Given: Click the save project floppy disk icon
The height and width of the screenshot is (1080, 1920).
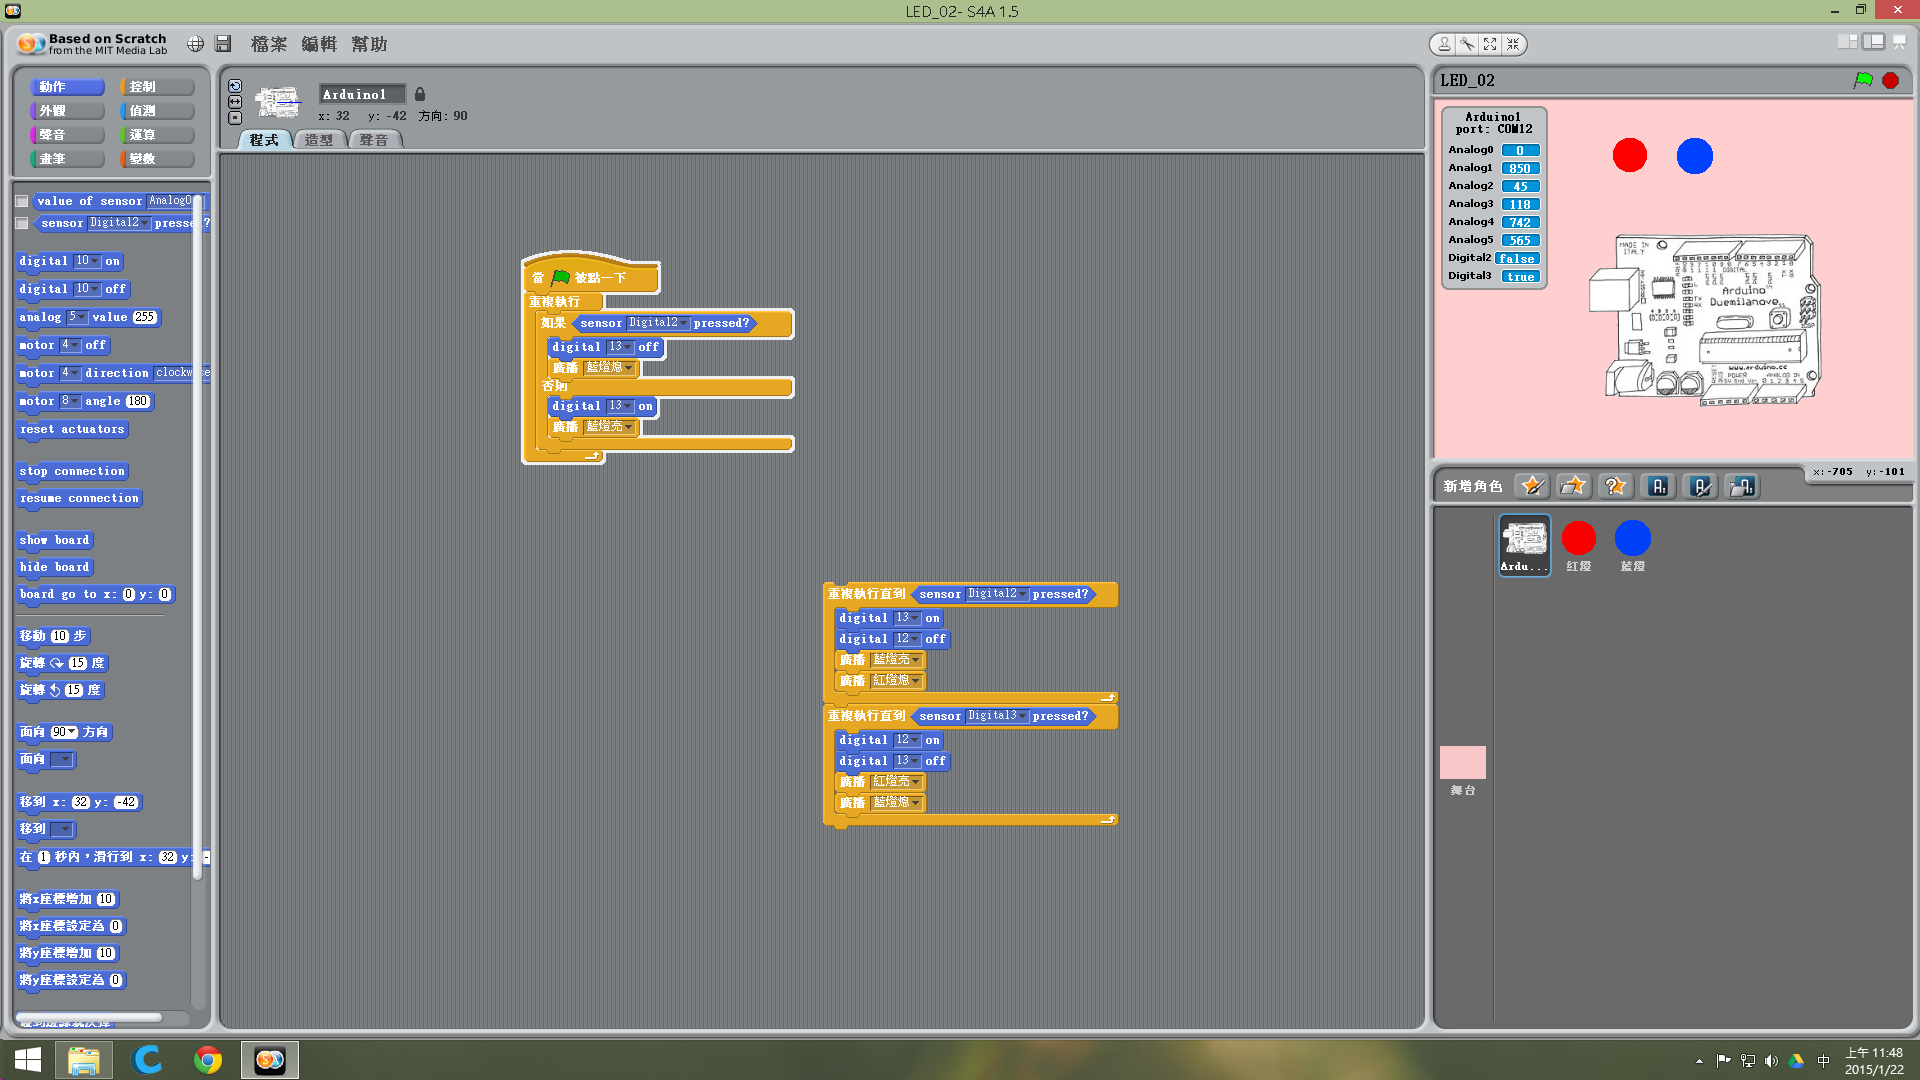Looking at the screenshot, I should [223, 44].
